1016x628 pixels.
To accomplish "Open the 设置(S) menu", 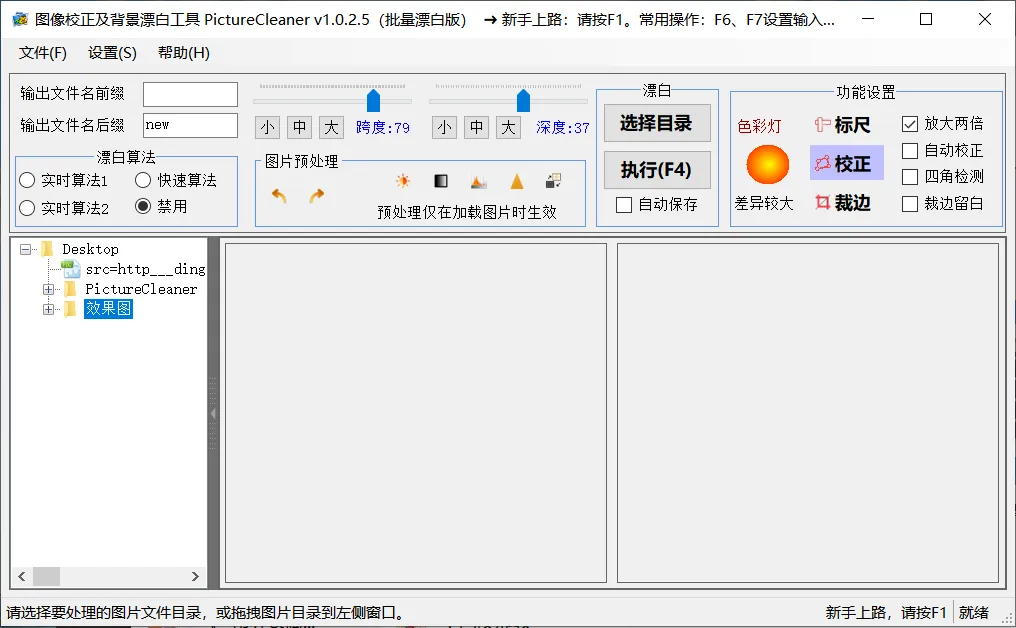I will click(x=112, y=52).
